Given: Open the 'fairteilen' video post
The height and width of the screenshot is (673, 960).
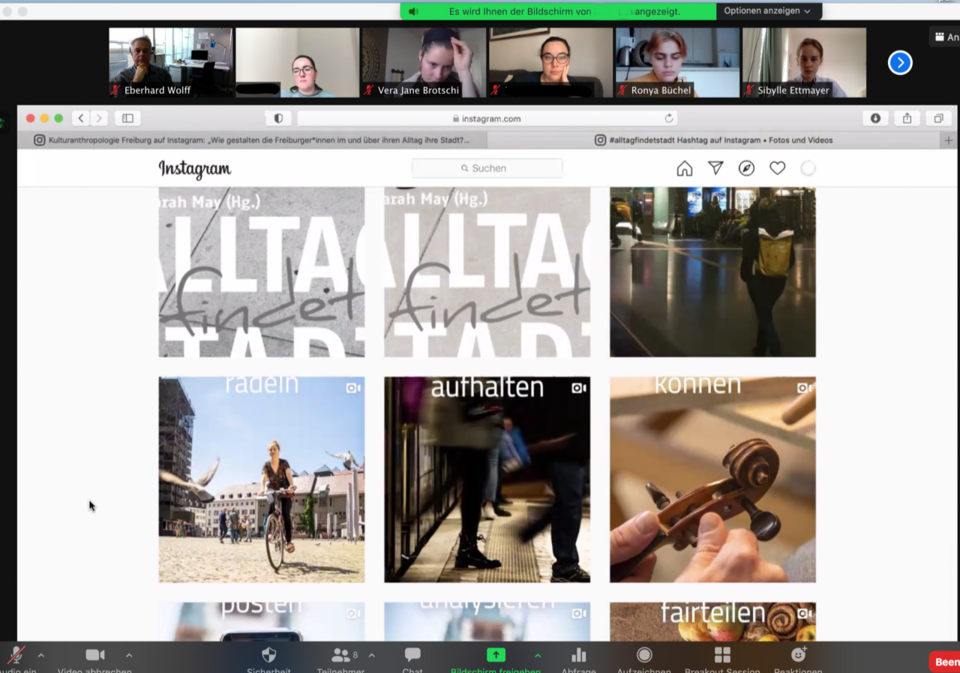Looking at the screenshot, I should tap(713, 622).
